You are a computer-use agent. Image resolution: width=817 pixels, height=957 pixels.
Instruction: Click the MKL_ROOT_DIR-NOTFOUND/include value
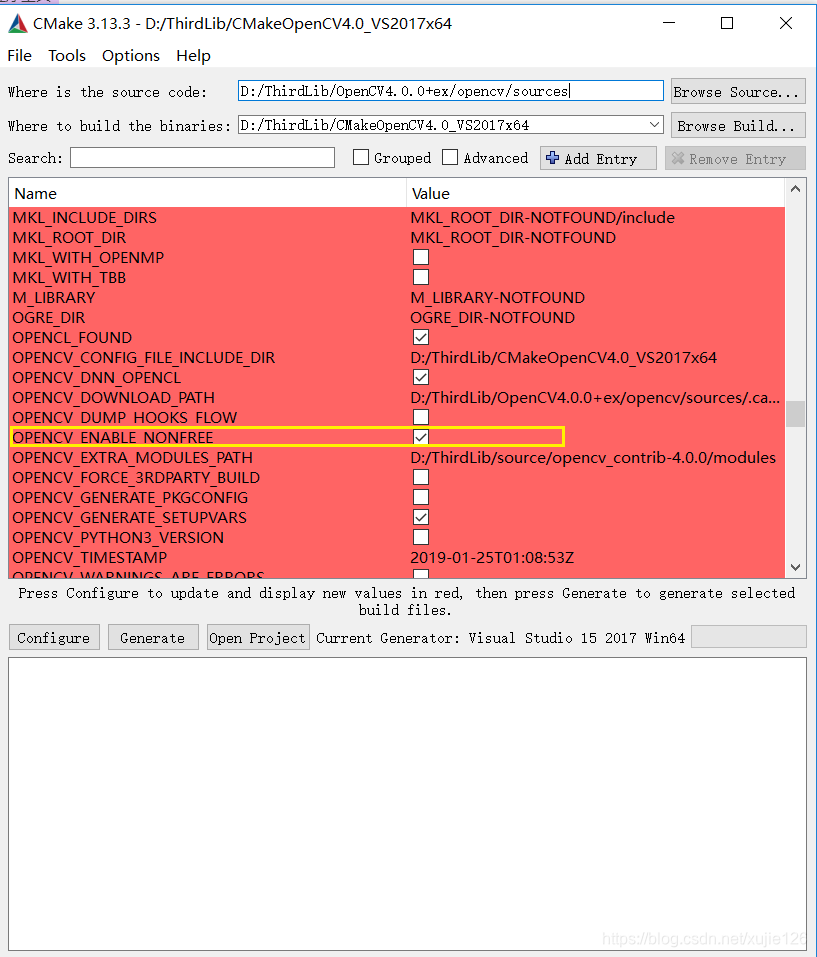(542, 217)
